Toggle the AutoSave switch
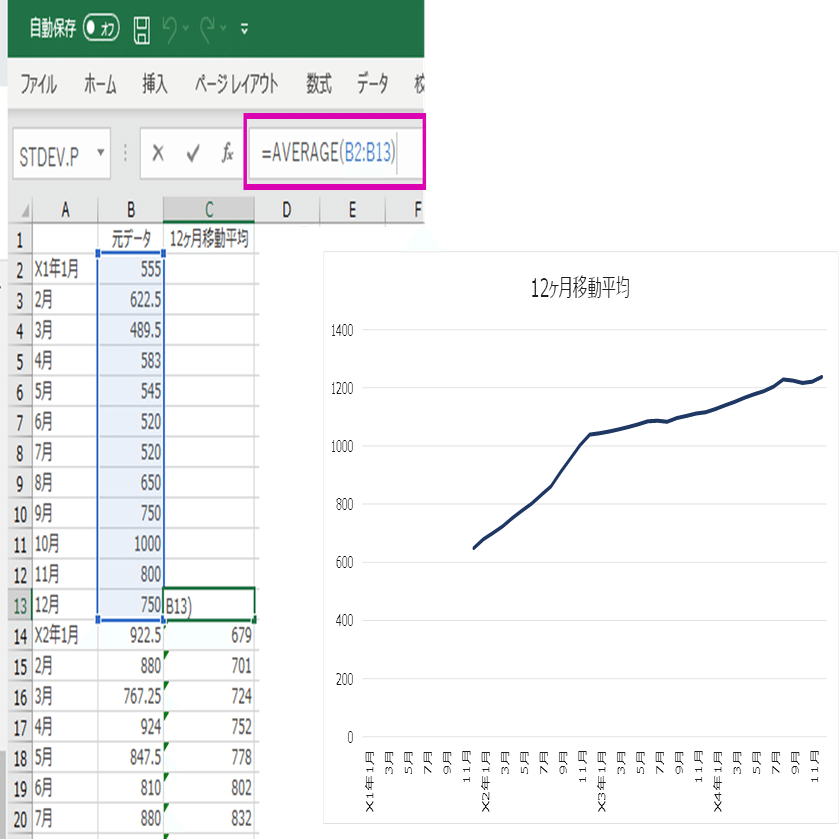839x839 pixels. point(101,28)
